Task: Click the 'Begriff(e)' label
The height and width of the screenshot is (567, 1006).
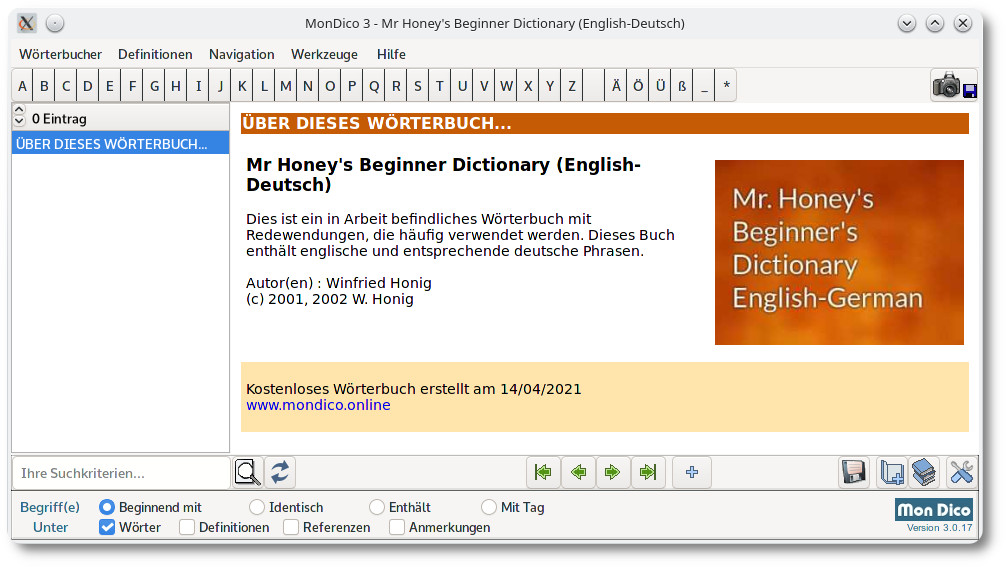Action: click(50, 507)
